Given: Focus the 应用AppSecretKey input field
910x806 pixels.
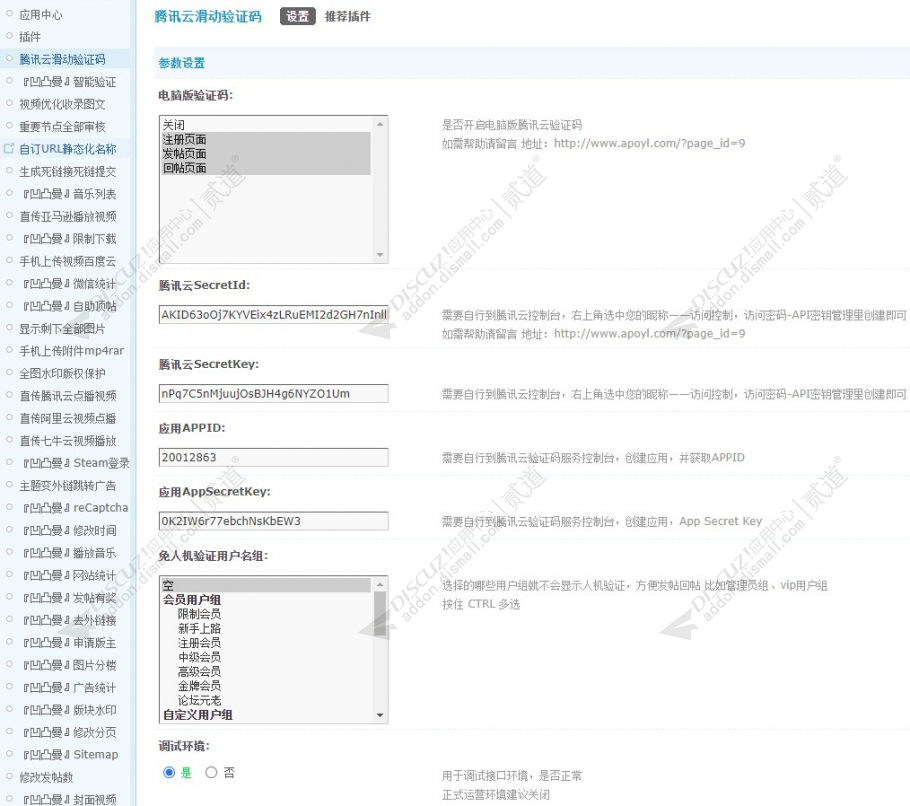Looking at the screenshot, I should tap(273, 521).
